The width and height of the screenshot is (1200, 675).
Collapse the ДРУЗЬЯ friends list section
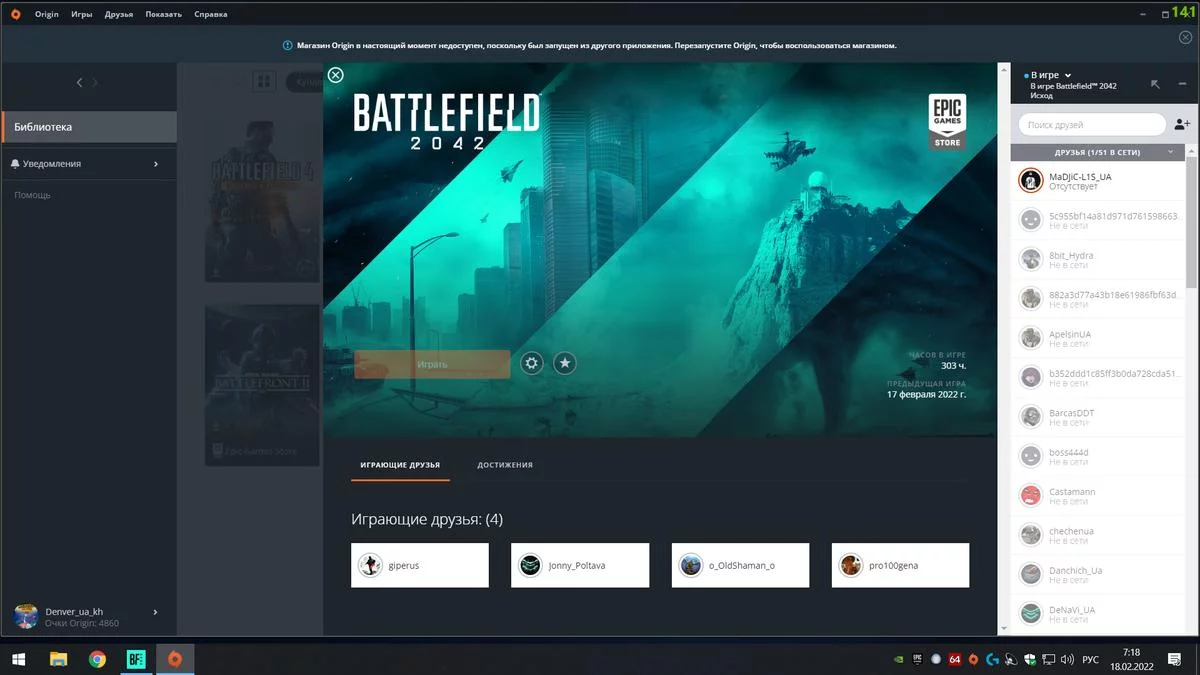(1171, 152)
